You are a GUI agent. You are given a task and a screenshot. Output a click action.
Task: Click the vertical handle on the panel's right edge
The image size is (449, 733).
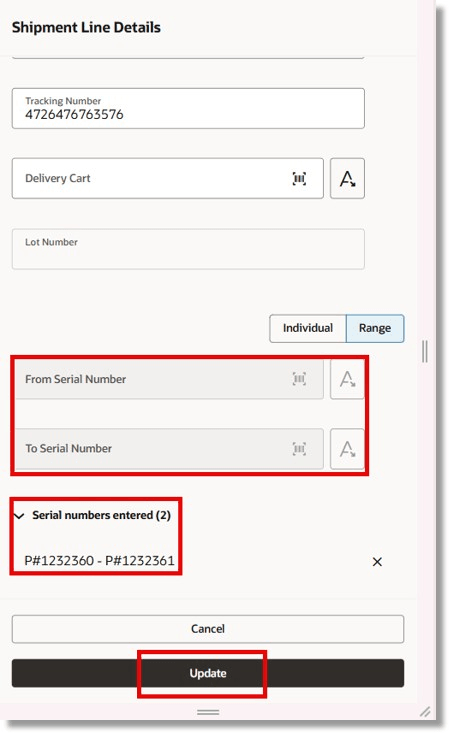pyautogui.click(x=425, y=351)
